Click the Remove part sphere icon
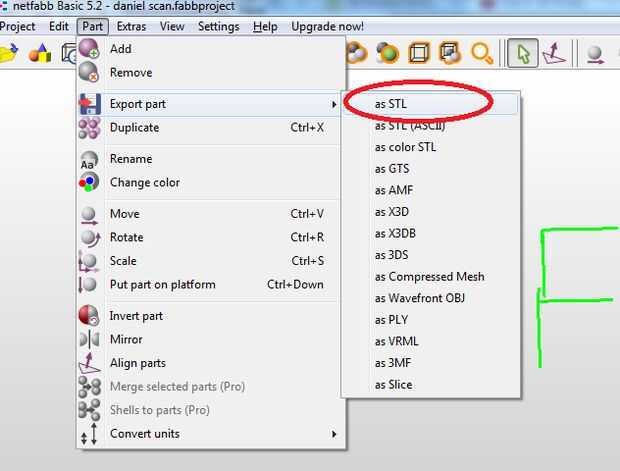Viewport: 620px width, 471px height. [x=89, y=72]
